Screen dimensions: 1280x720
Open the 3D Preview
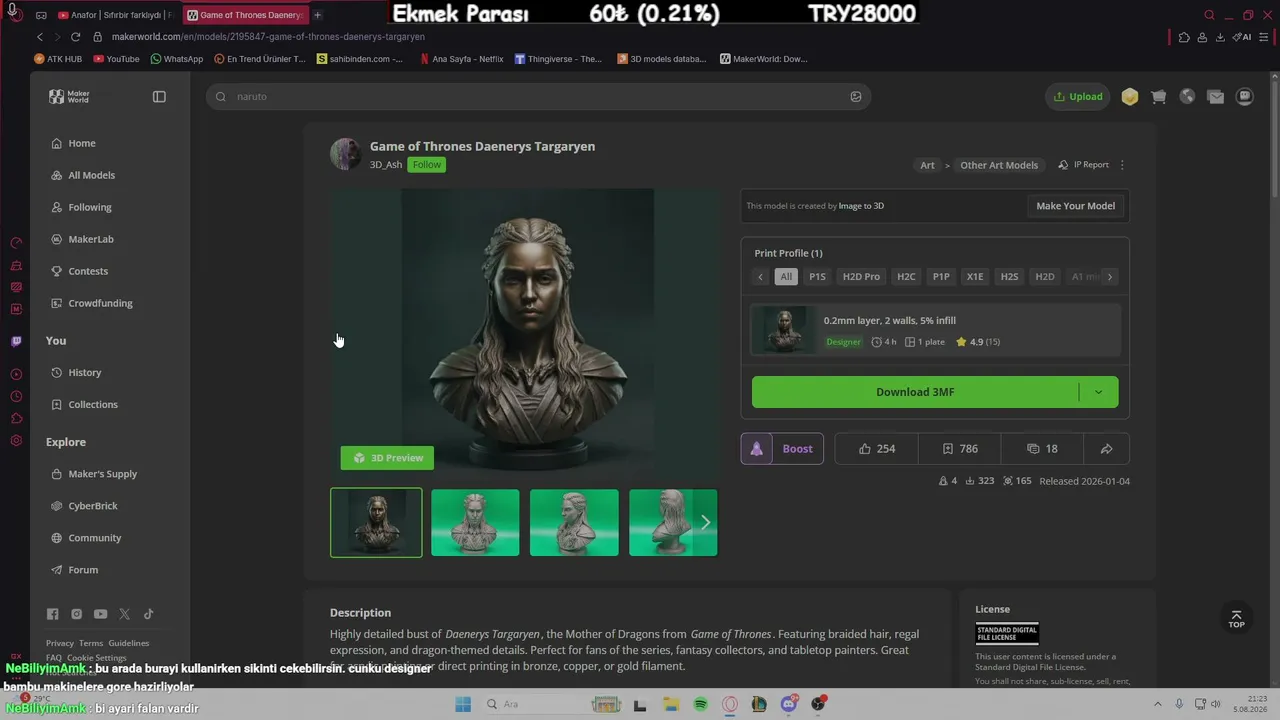click(x=387, y=458)
